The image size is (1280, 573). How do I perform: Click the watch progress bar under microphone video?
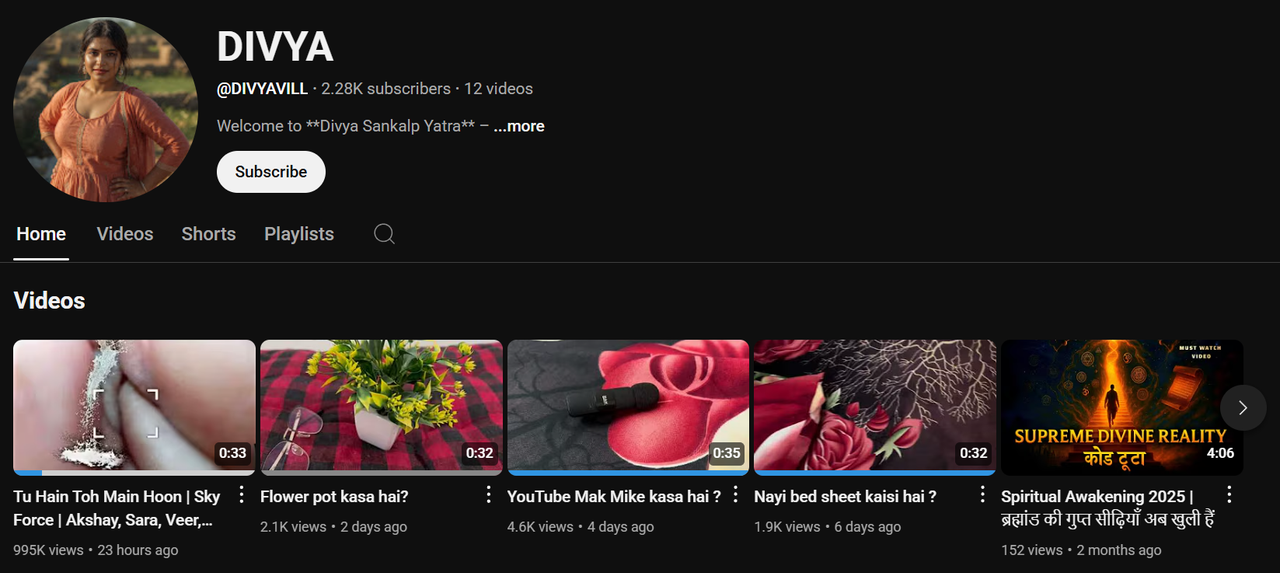[x=628, y=473]
